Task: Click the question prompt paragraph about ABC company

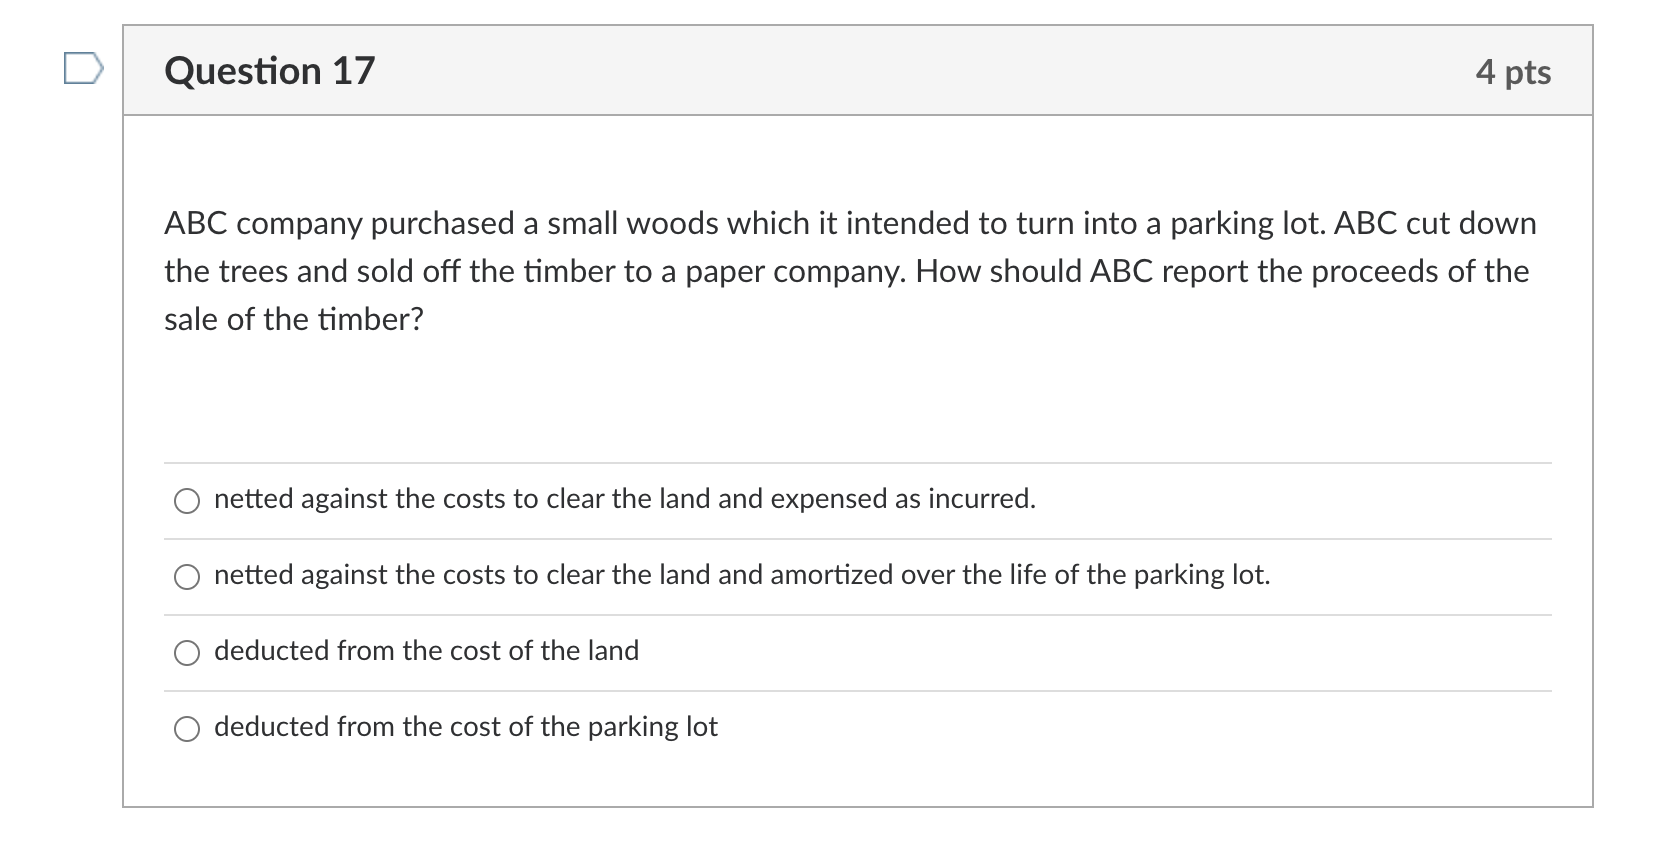Action: pyautogui.click(x=850, y=271)
